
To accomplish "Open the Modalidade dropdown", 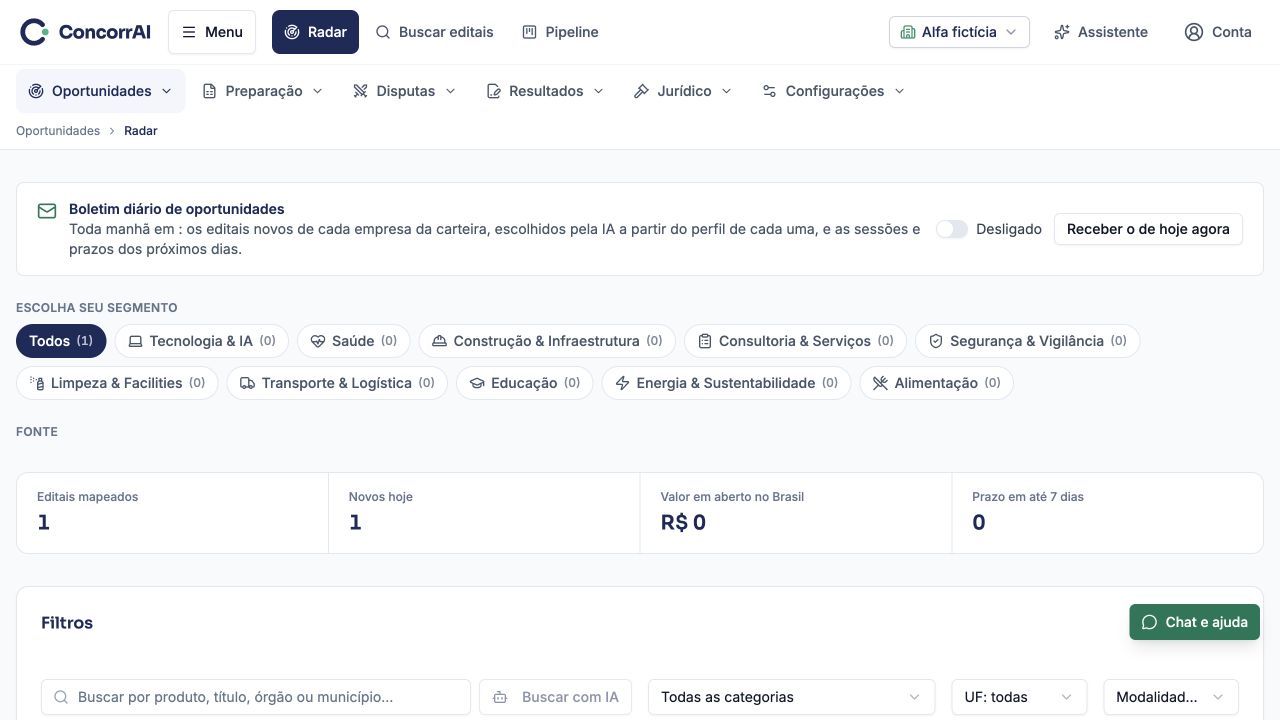I will pos(1171,697).
